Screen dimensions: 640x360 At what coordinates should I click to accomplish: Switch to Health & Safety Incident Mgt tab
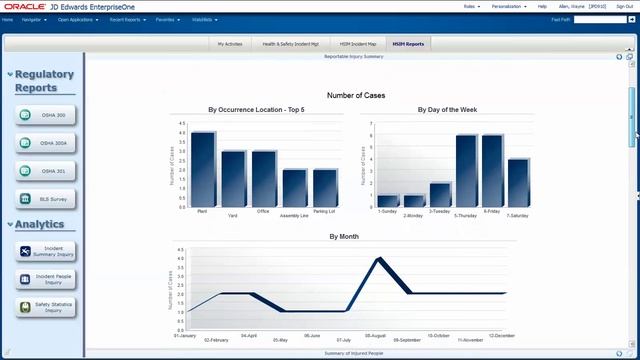coord(291,44)
